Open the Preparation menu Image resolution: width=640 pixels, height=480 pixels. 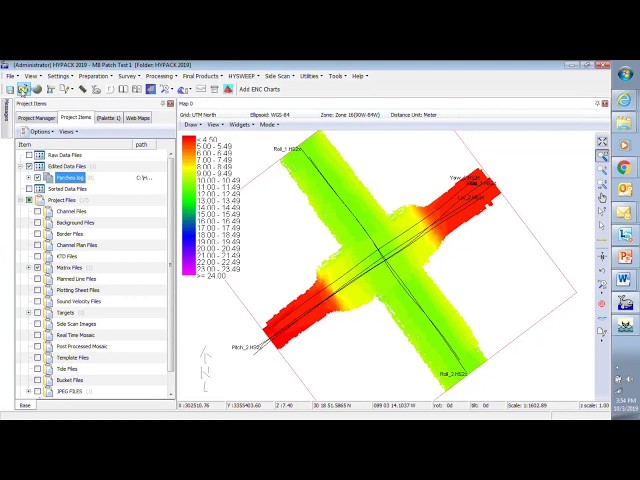[x=96, y=76]
